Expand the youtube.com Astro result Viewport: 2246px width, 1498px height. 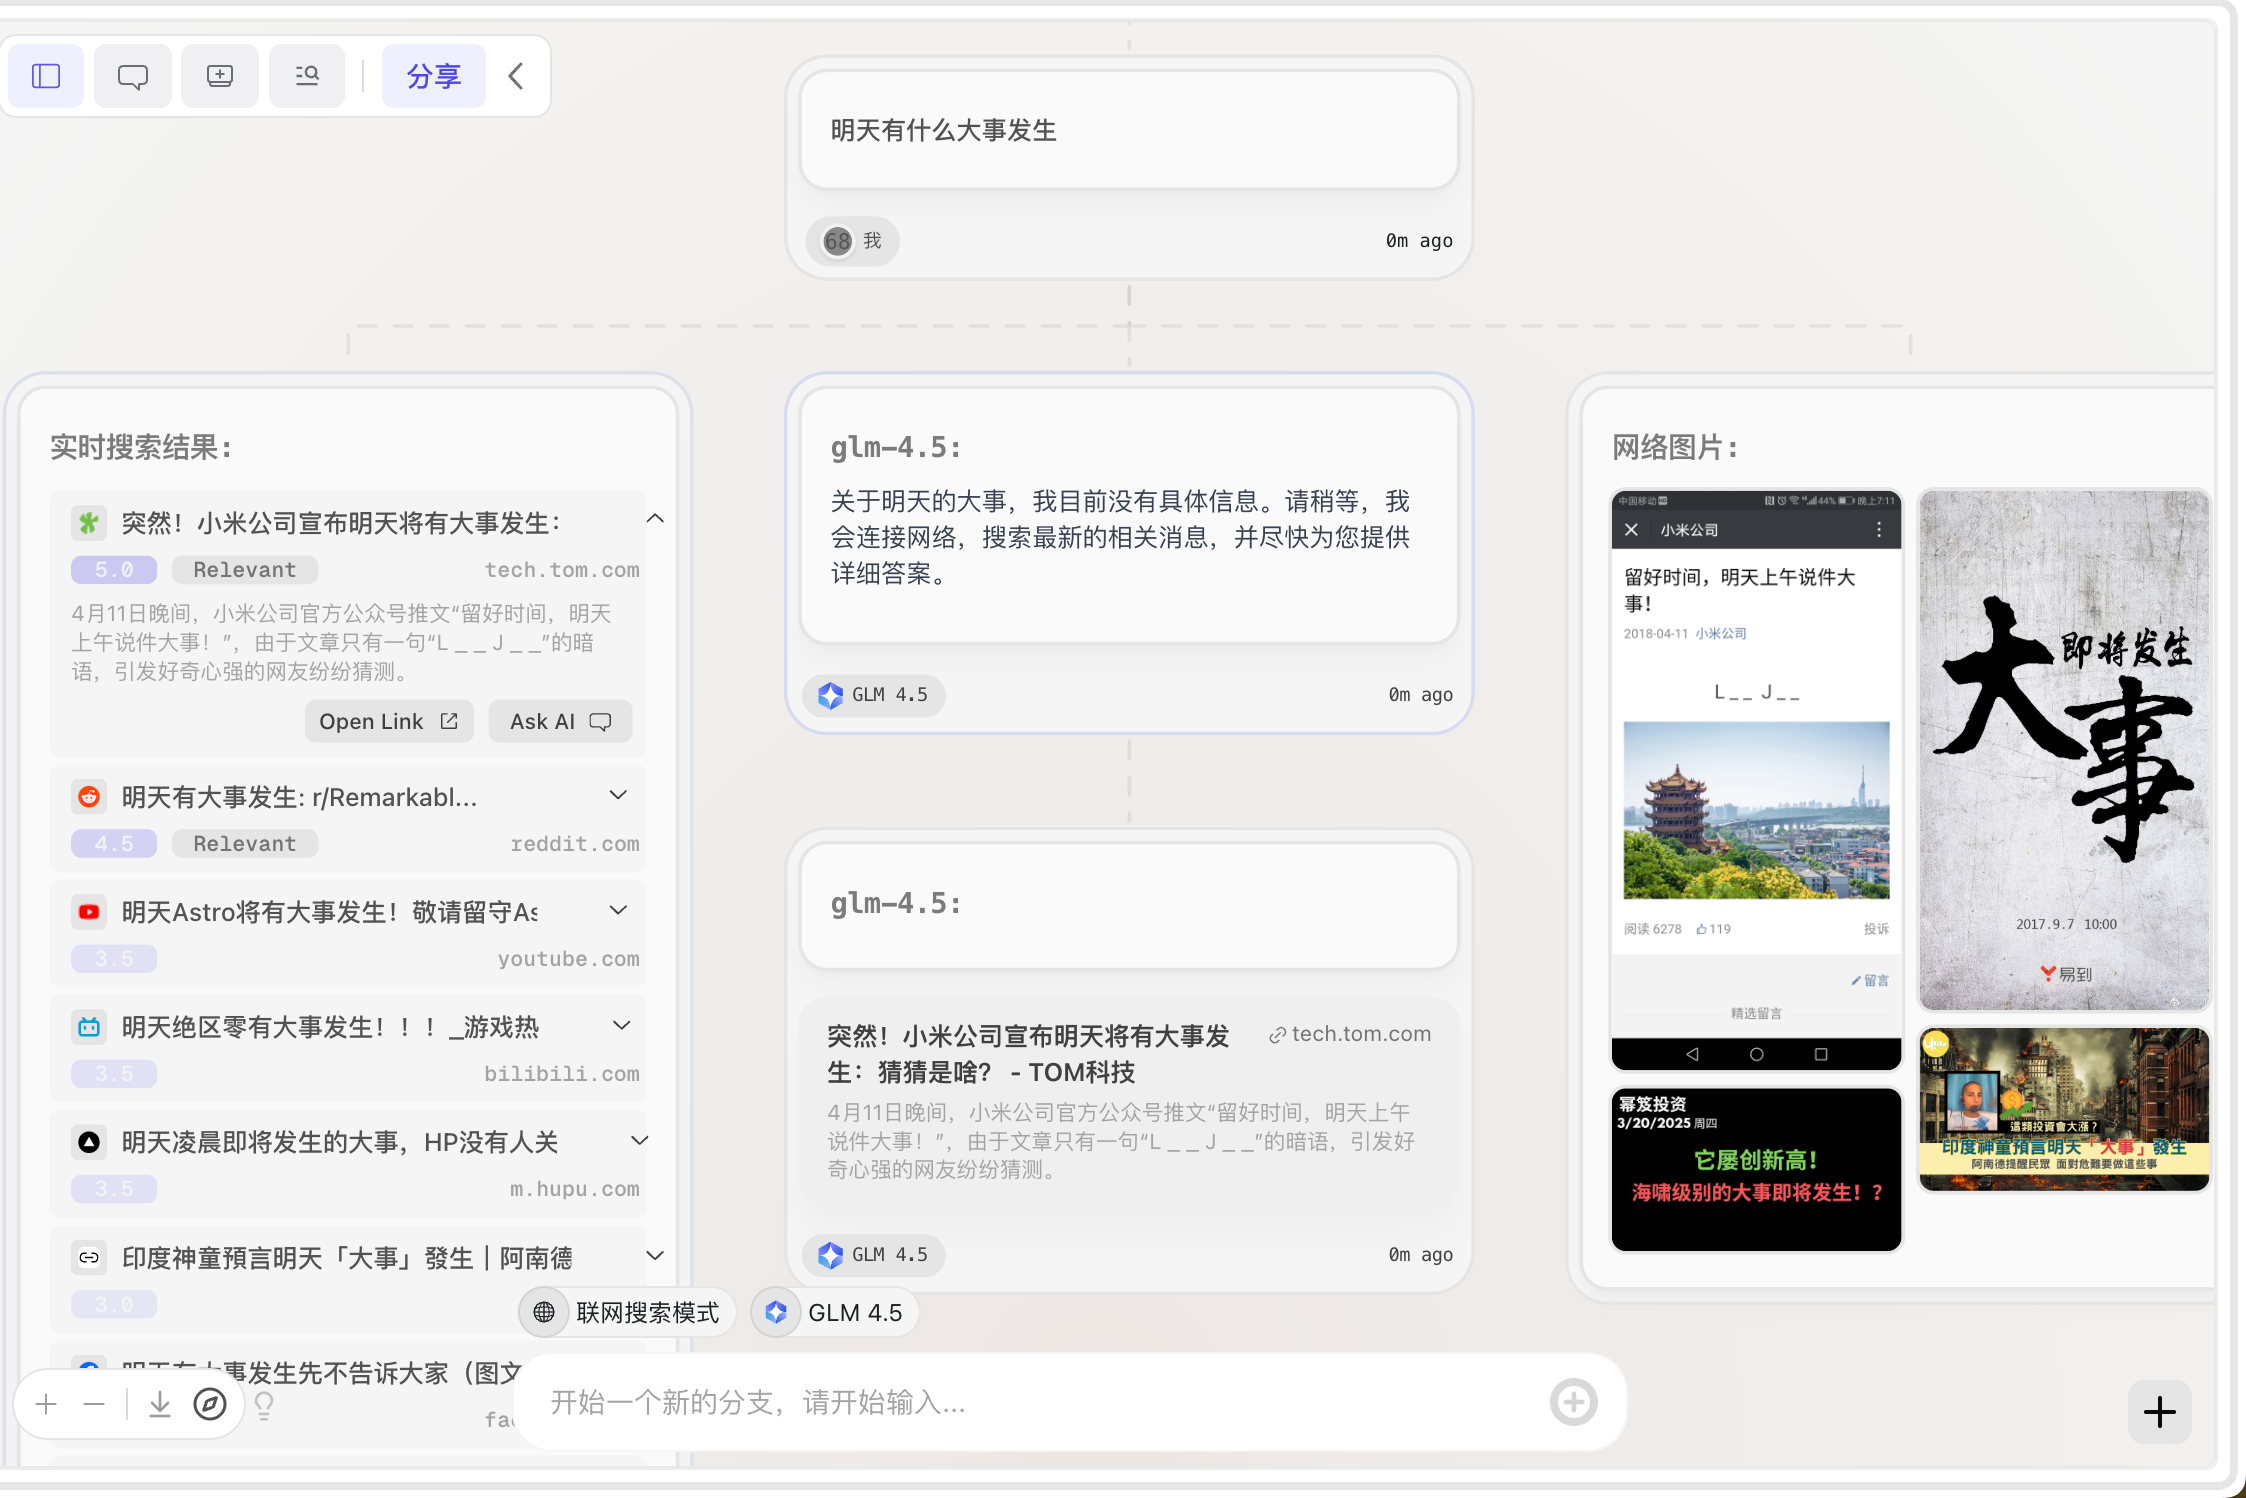(x=618, y=910)
